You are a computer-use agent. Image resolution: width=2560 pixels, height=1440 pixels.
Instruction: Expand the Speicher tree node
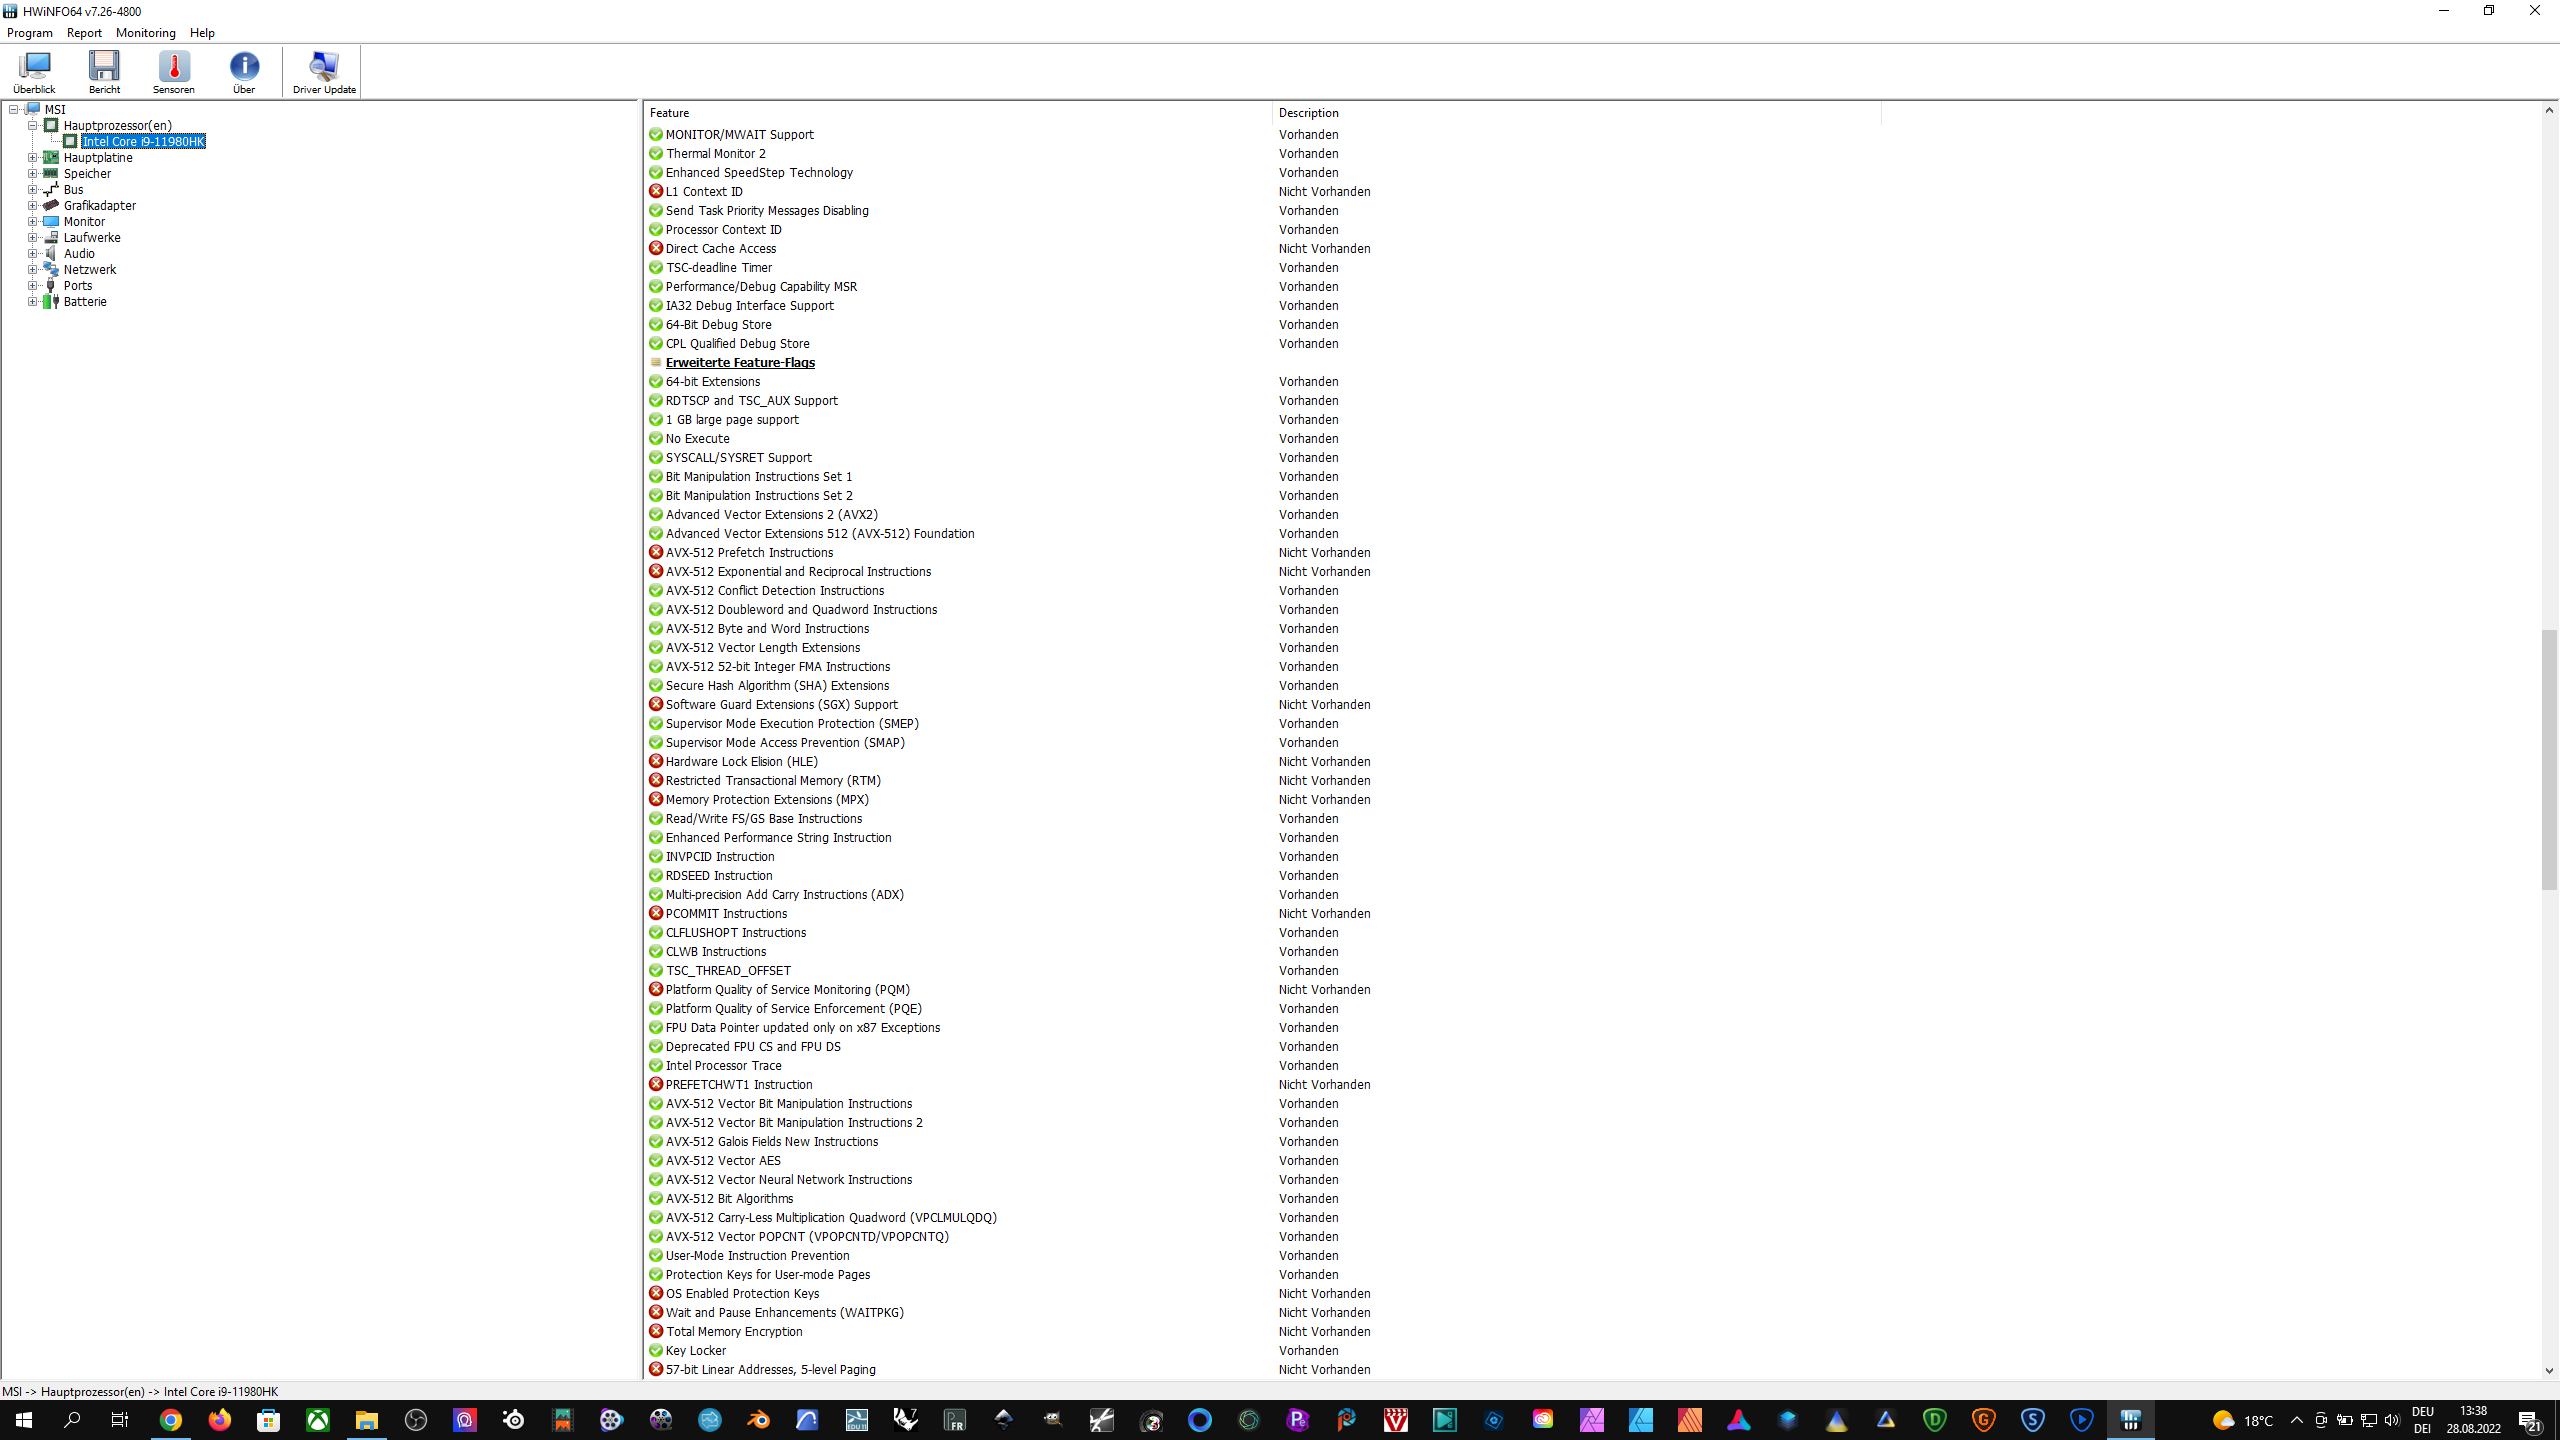pyautogui.click(x=32, y=173)
